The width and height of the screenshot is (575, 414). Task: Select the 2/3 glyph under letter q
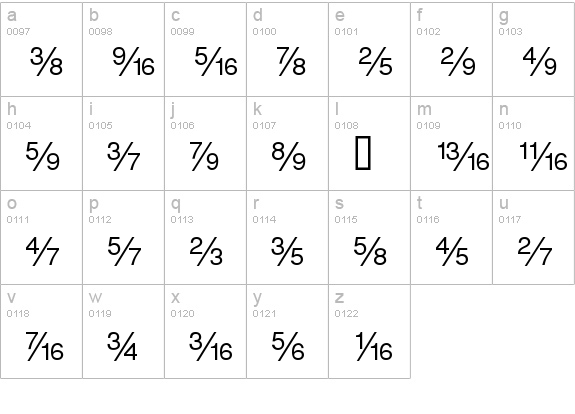206,250
